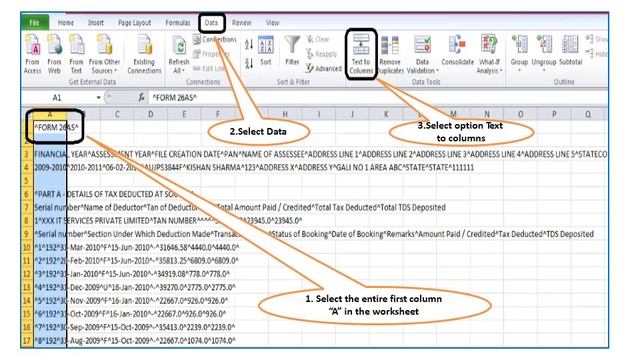Click cell '^PART A - DETAILS OF TAX DEDUCTED'
Viewport: 640px width, 360px height.
coord(50,194)
